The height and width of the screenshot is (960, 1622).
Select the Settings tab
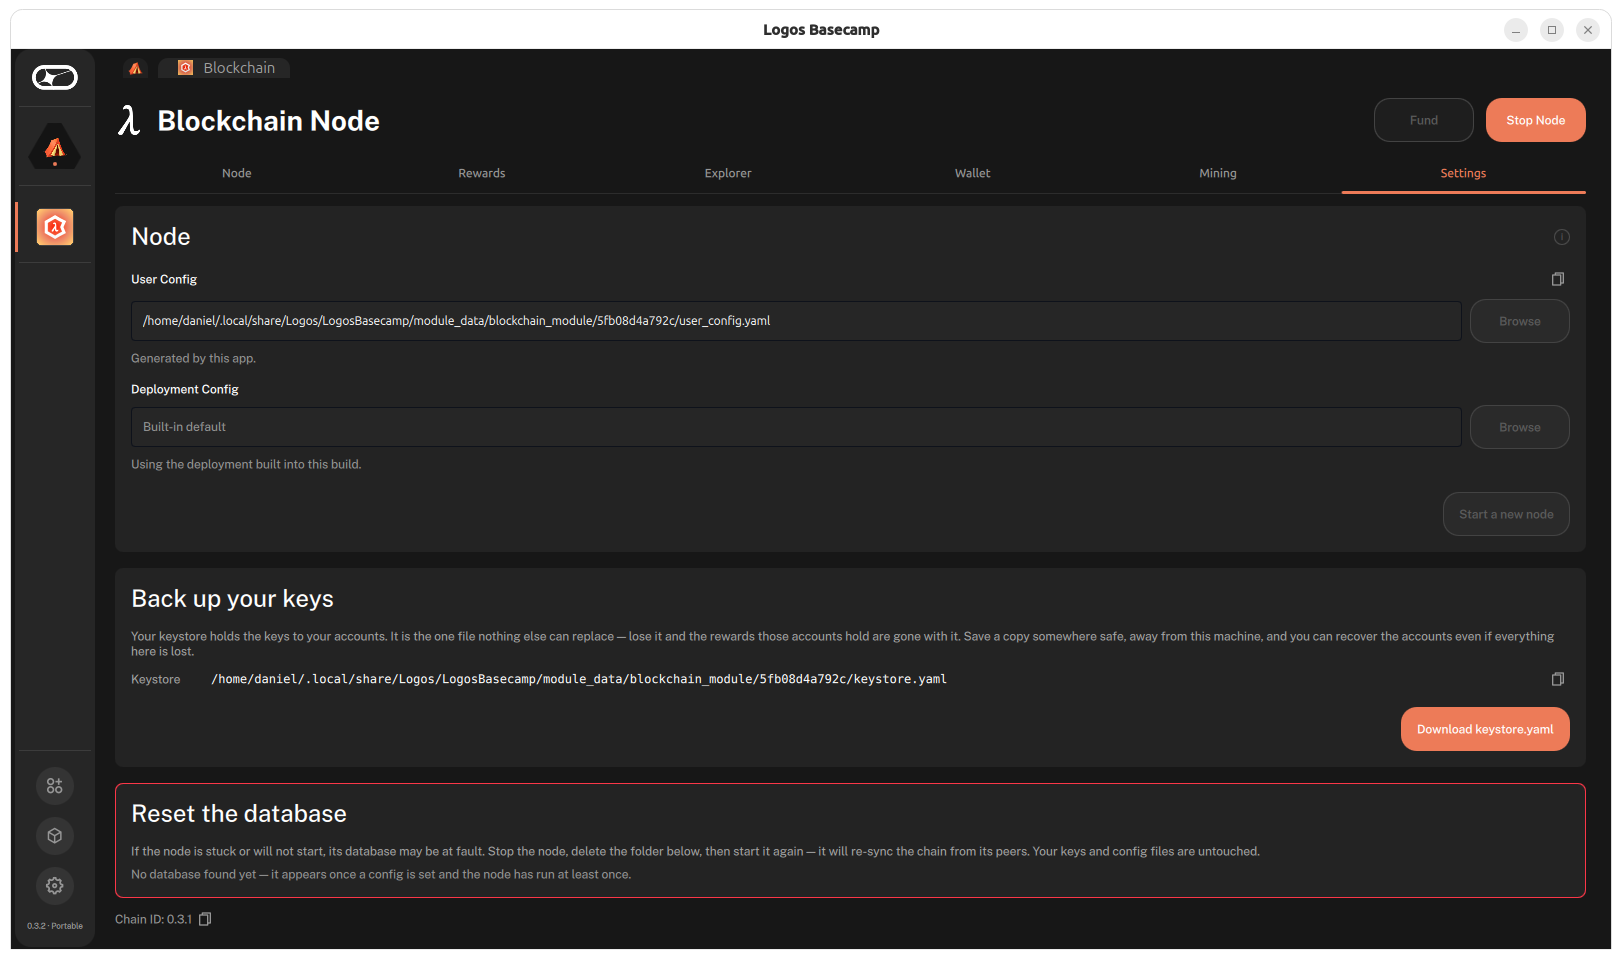[x=1463, y=173]
